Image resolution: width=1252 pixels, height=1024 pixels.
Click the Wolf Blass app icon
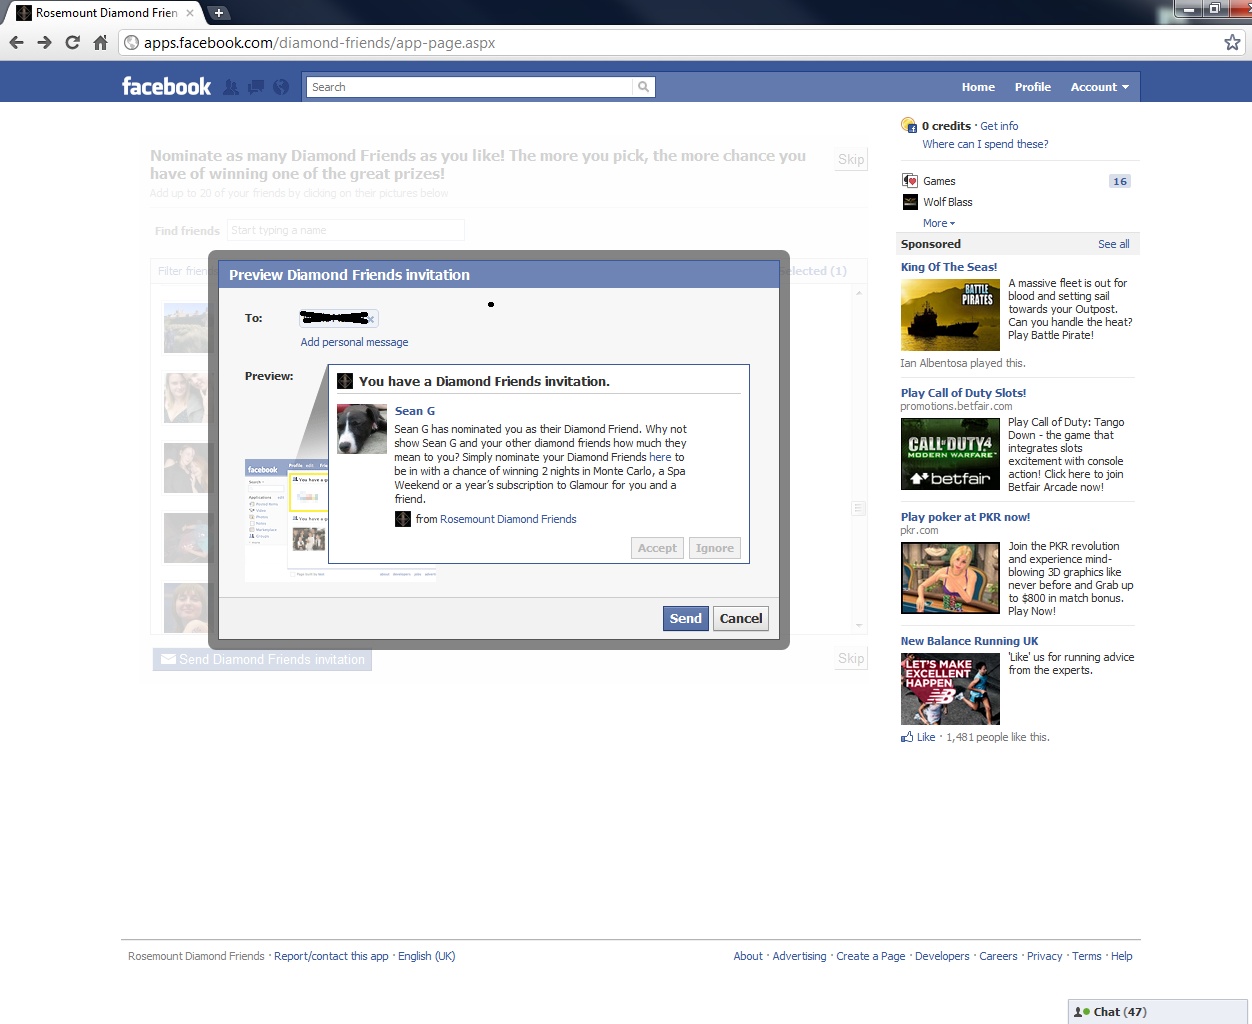coord(910,202)
